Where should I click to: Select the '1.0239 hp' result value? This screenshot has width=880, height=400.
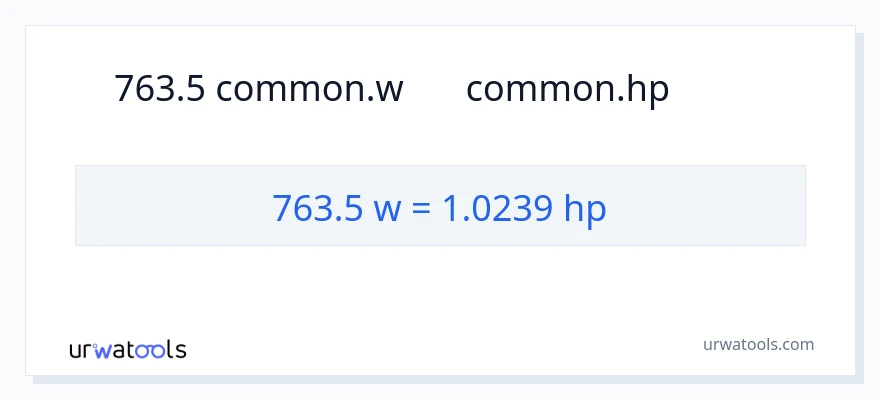[x=524, y=207]
